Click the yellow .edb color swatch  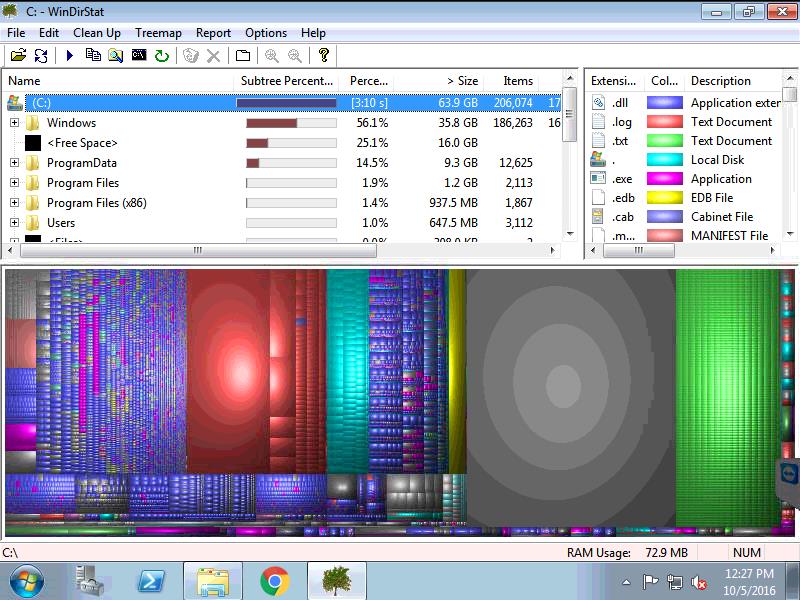tap(665, 197)
